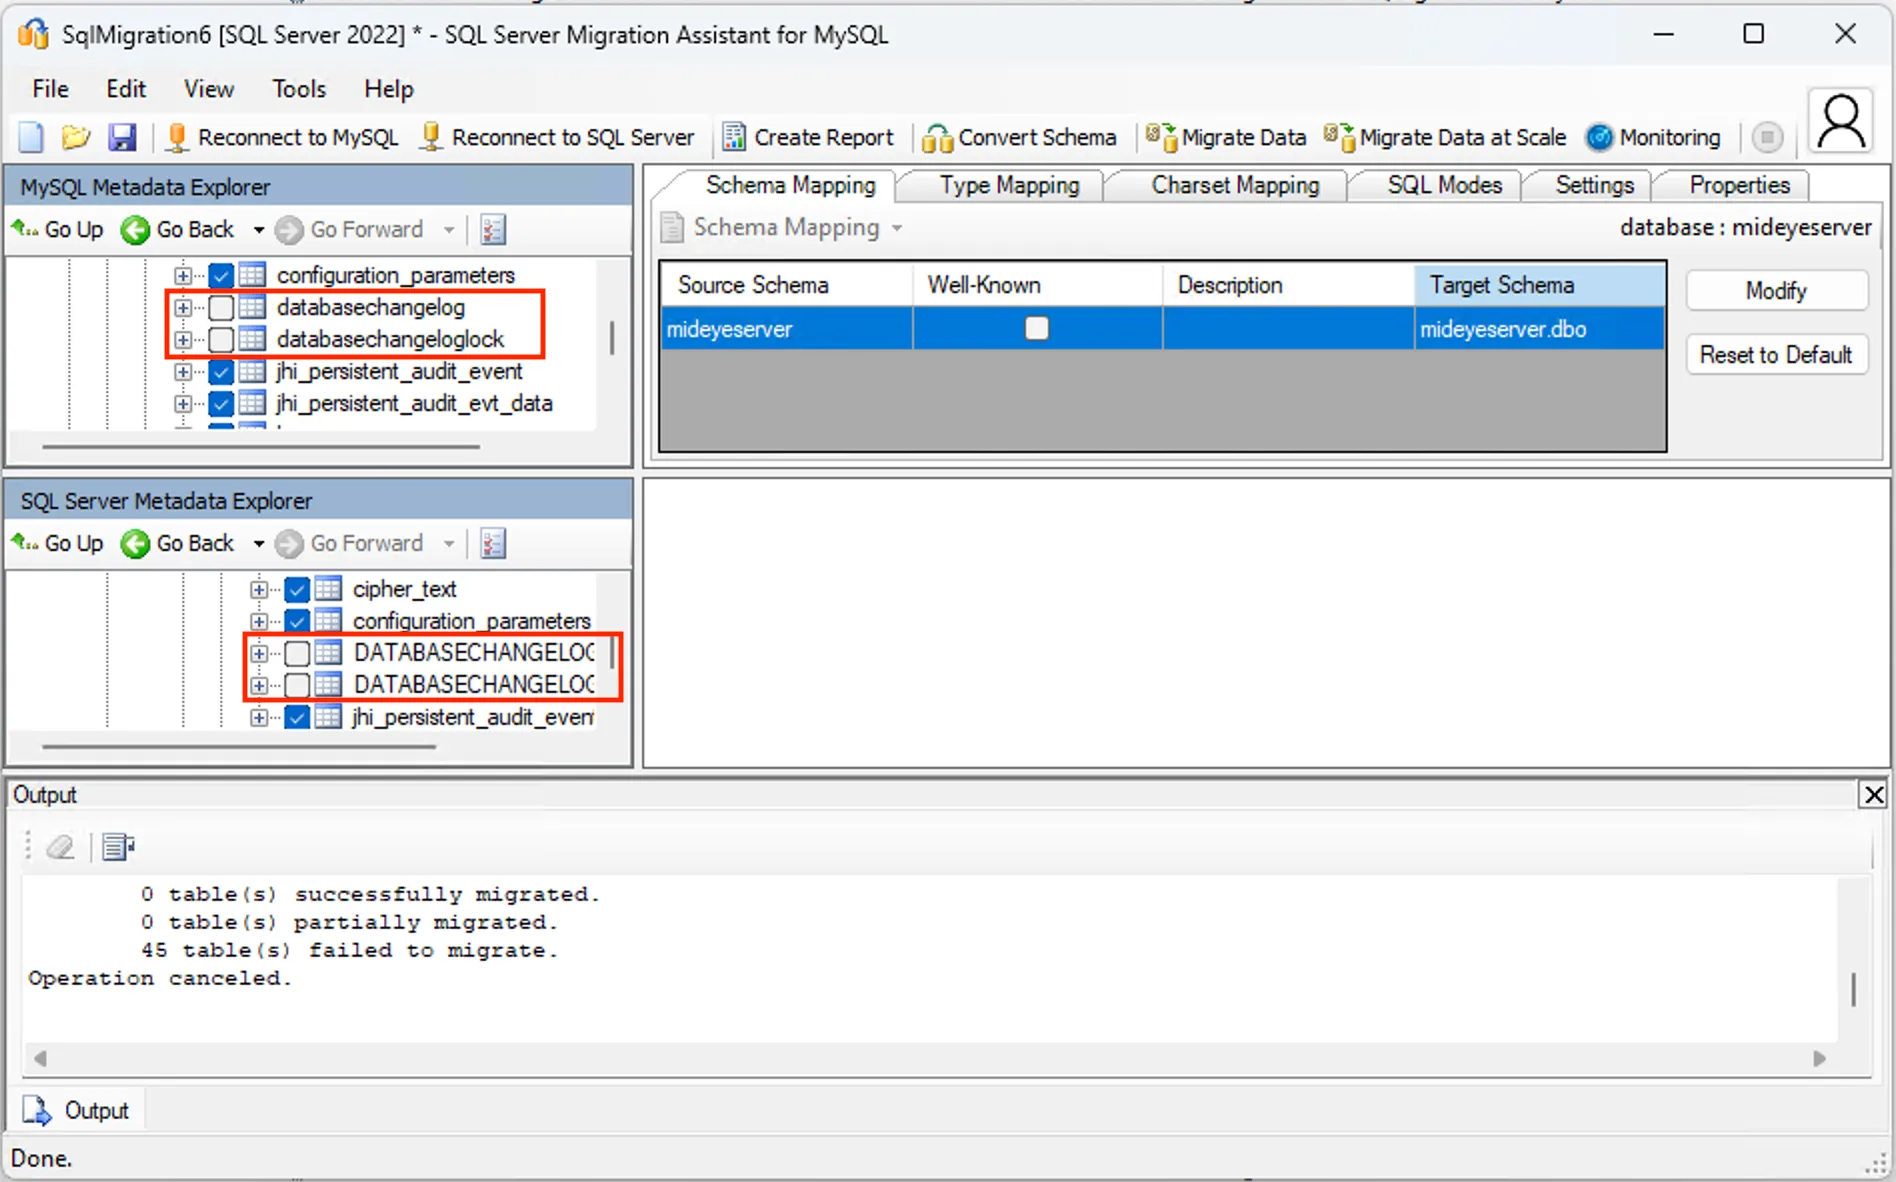Check the databasechangelog table checkbox
The height and width of the screenshot is (1182, 1896).
(221, 307)
